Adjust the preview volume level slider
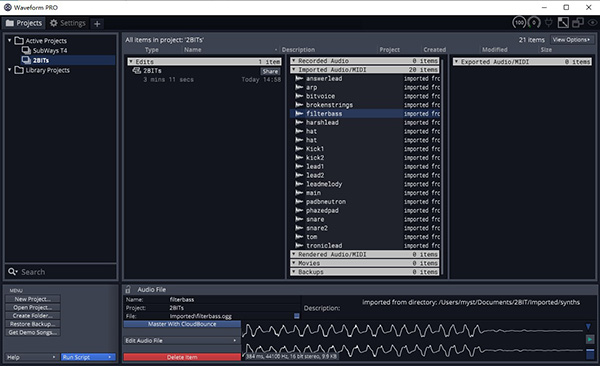This screenshot has height=366, width=600. point(590,353)
